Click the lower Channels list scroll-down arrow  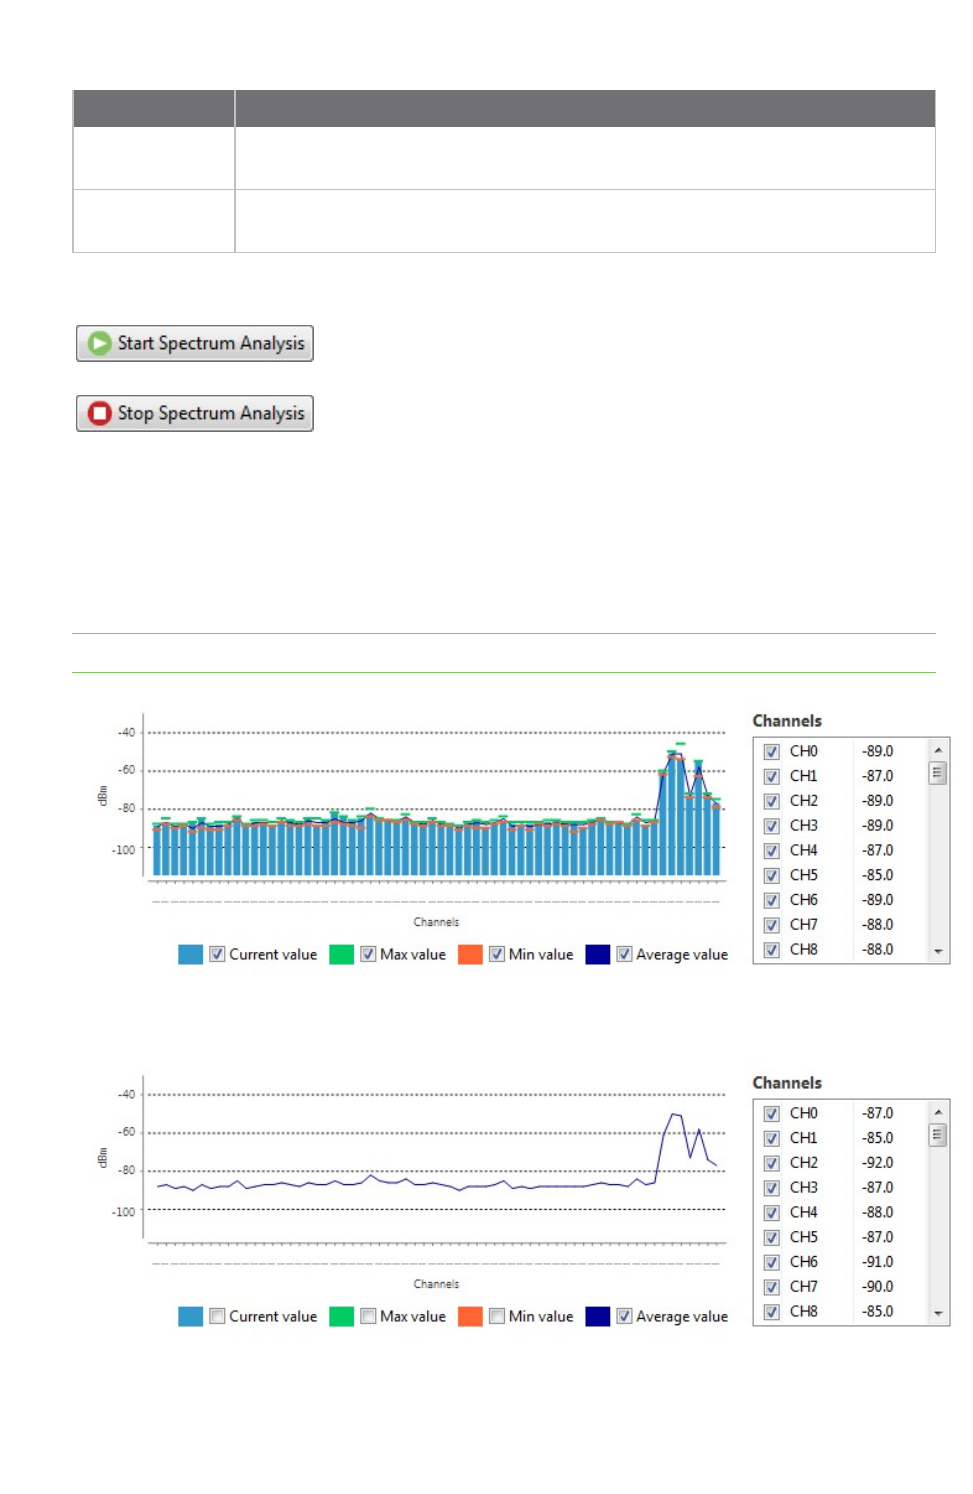(938, 1313)
